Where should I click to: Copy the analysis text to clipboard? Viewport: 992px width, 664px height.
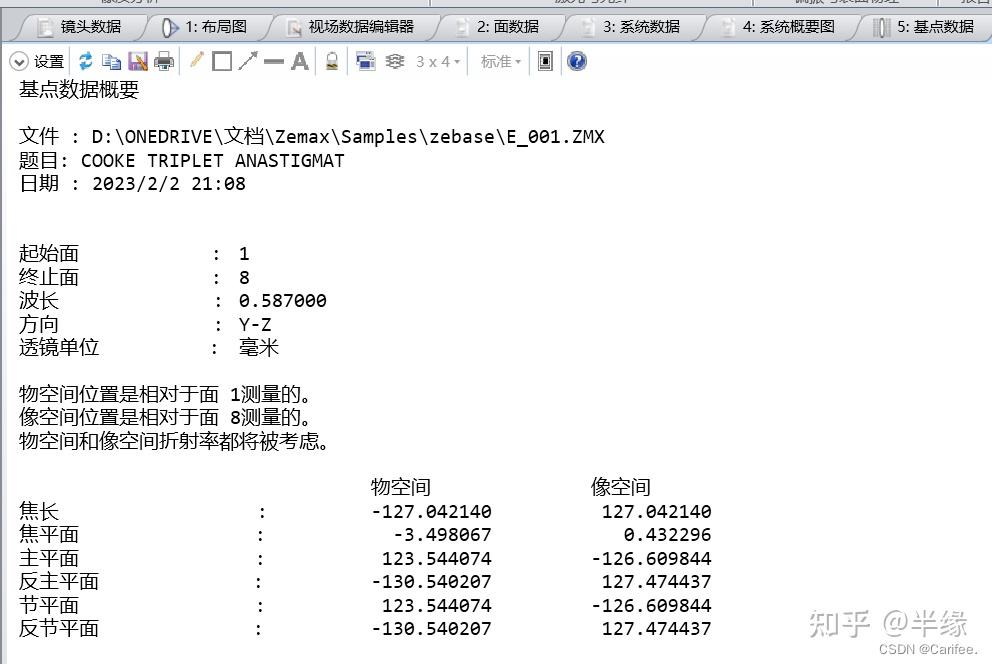point(112,61)
